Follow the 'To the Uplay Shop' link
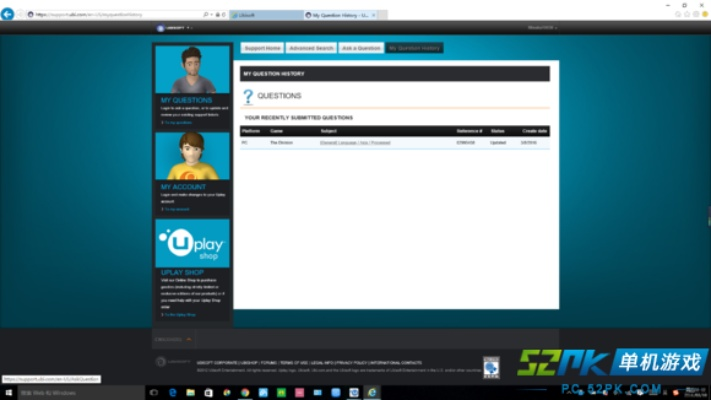The width and height of the screenshot is (711, 400). [179, 314]
